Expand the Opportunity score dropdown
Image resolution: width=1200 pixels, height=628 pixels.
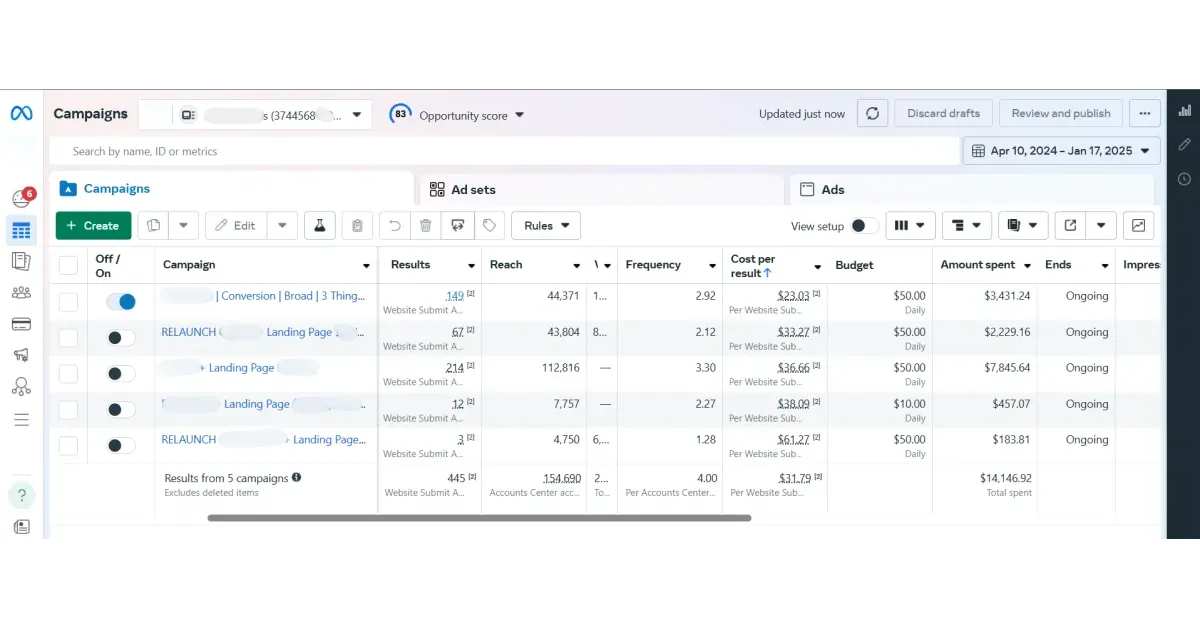457,115
